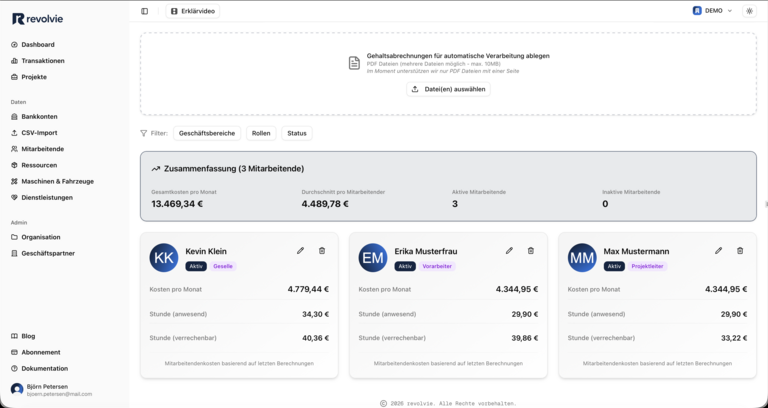The image size is (768, 408).
Task: Toggle the sidebar collapse icon
Action: pos(145,11)
